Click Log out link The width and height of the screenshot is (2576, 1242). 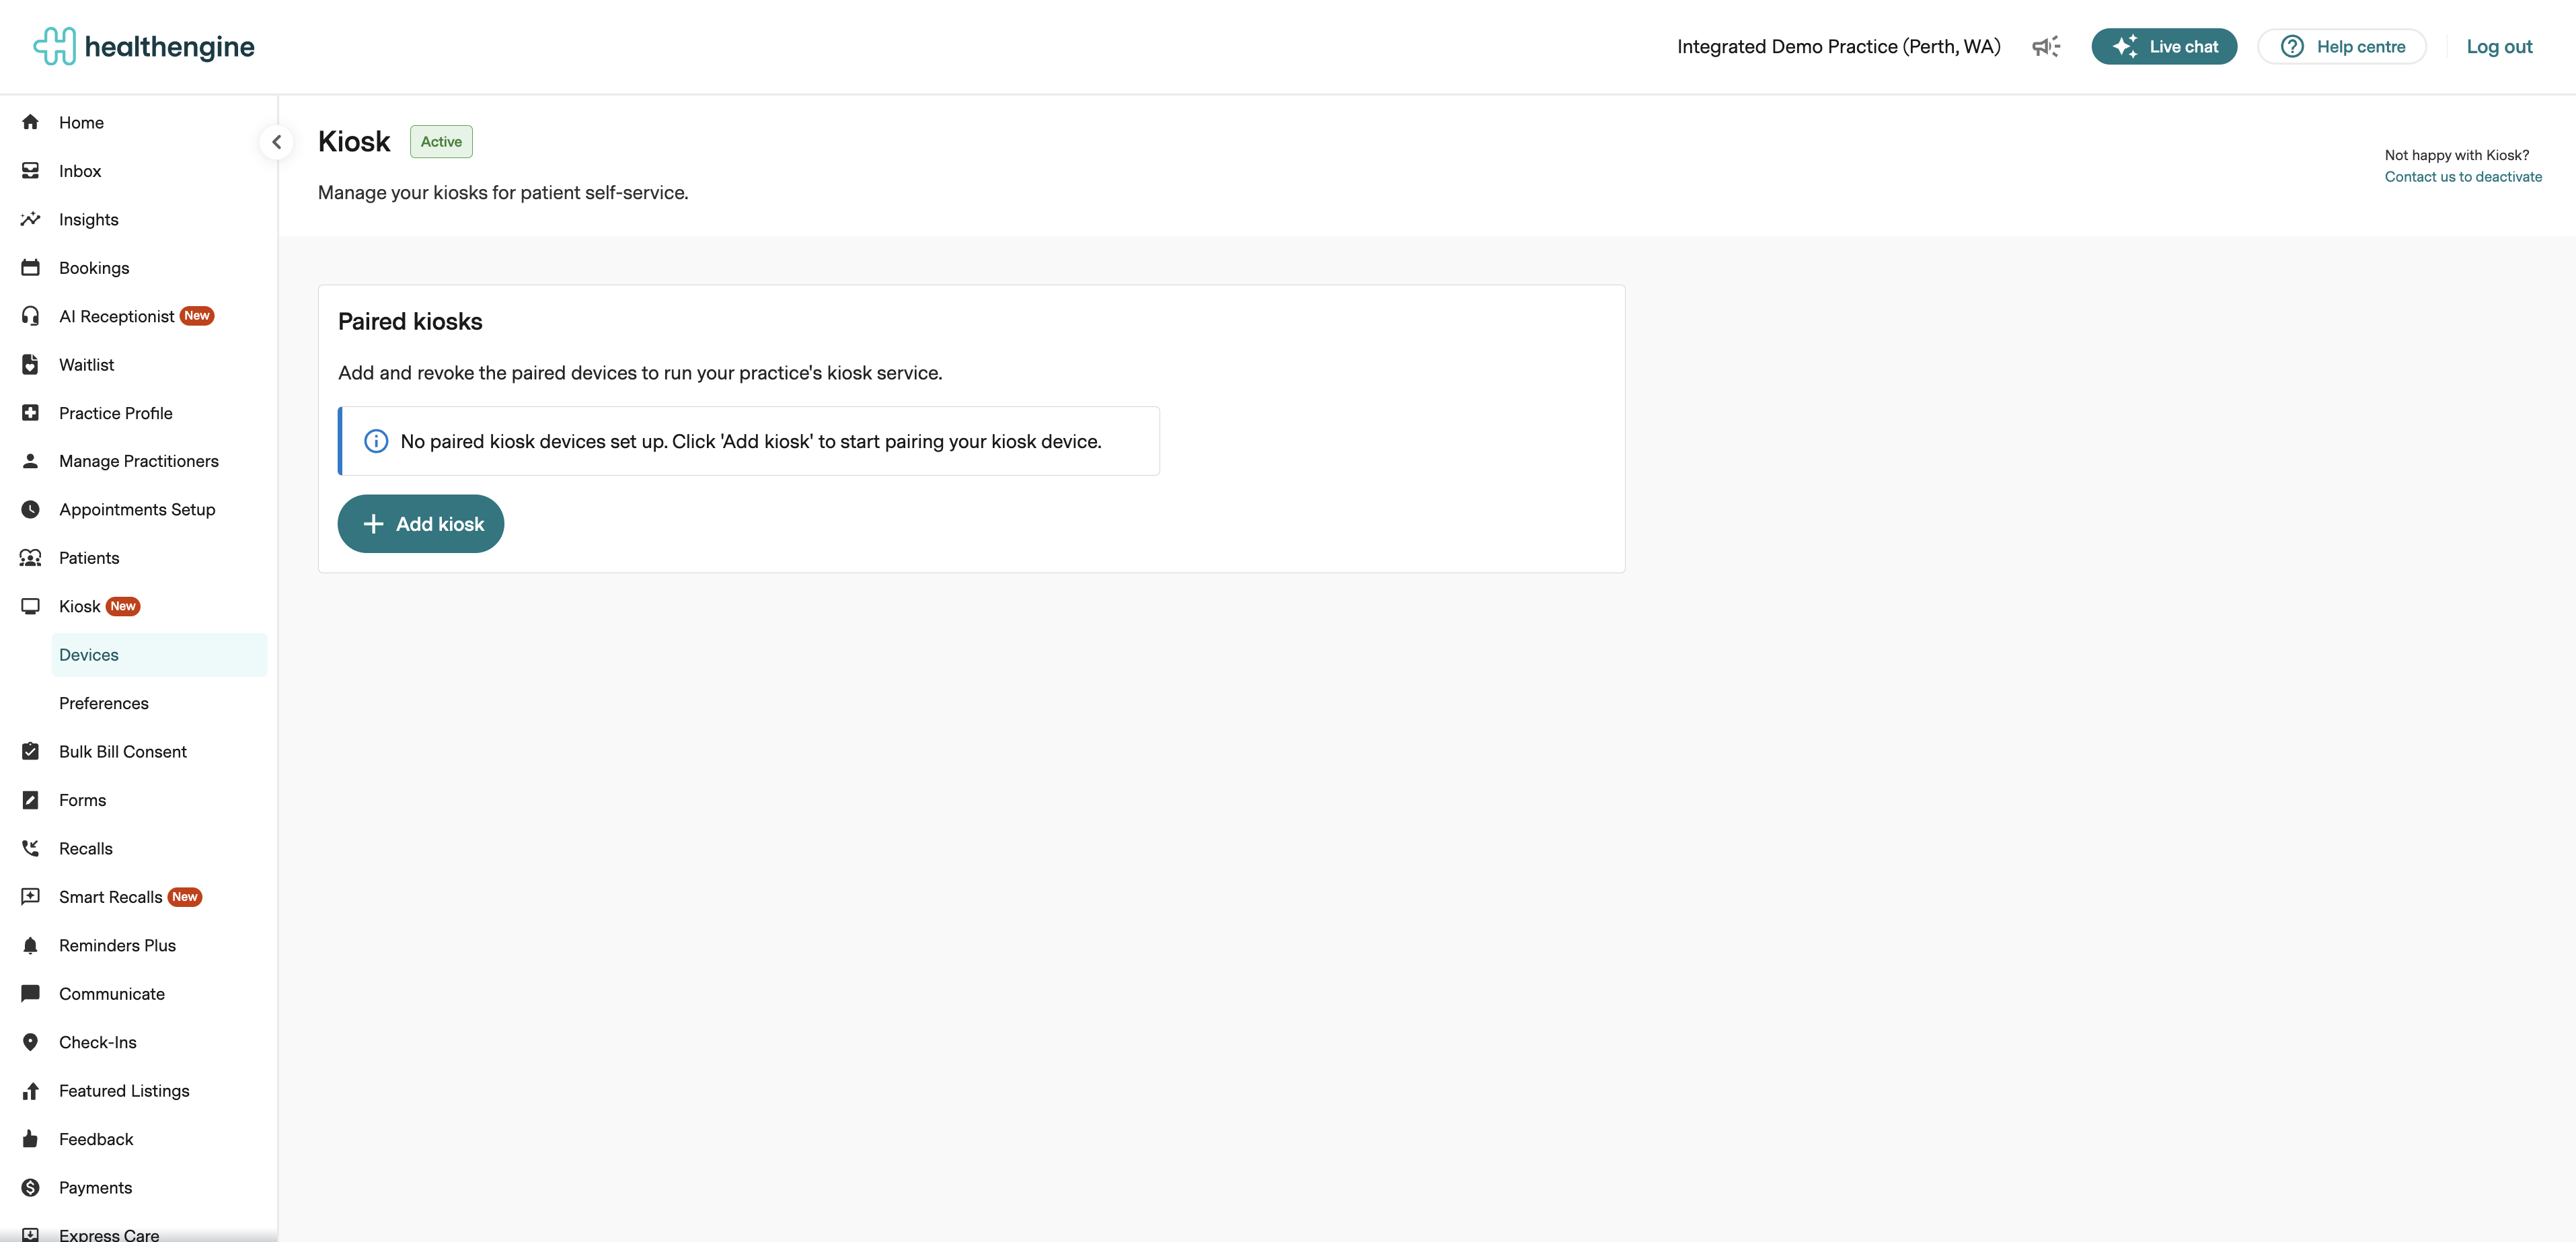(x=2499, y=46)
